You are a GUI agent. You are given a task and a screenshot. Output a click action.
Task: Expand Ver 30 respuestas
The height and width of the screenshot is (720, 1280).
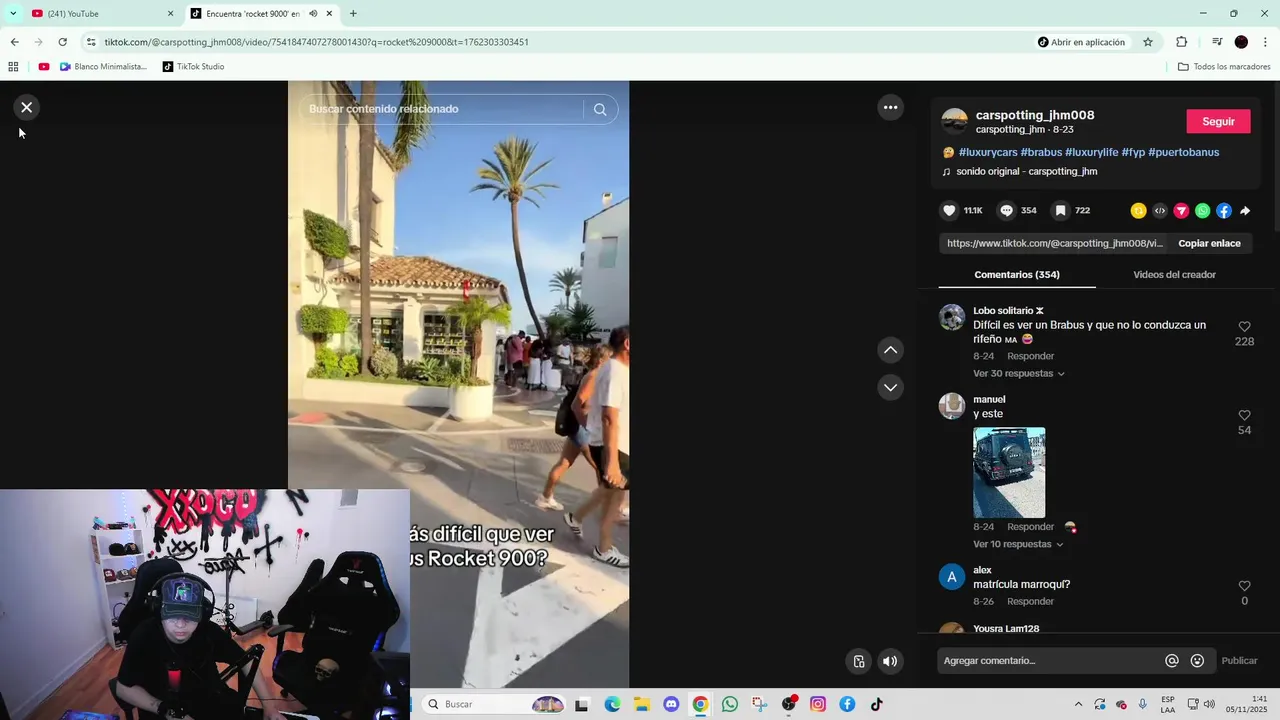pyautogui.click(x=1018, y=373)
